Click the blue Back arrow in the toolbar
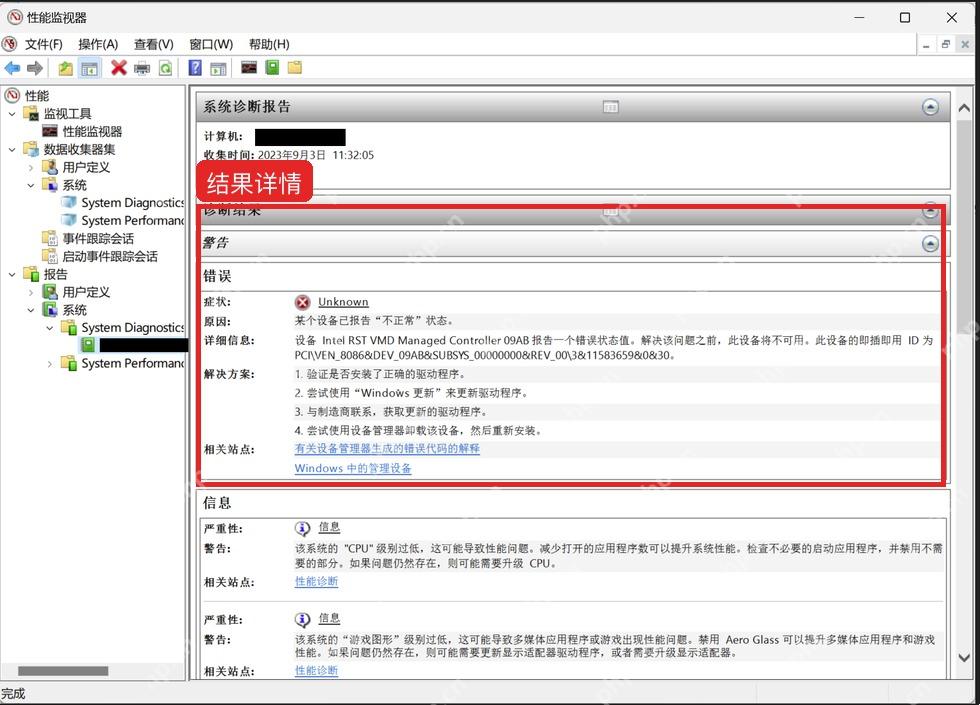 pos(12,68)
